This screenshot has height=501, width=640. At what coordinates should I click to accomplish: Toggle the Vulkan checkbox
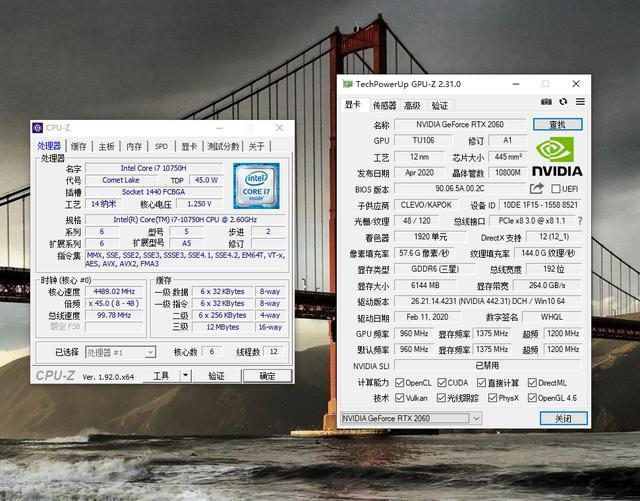(x=400, y=398)
